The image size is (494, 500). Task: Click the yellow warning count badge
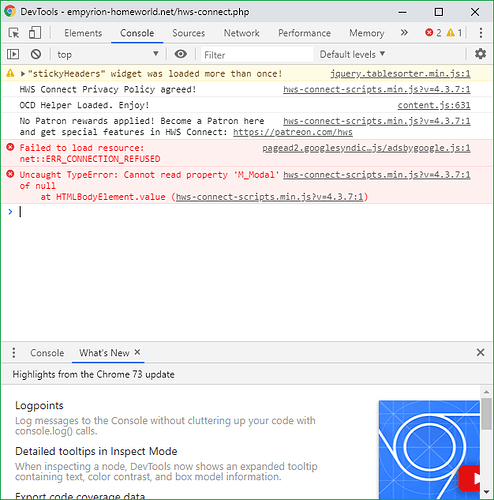click(454, 33)
